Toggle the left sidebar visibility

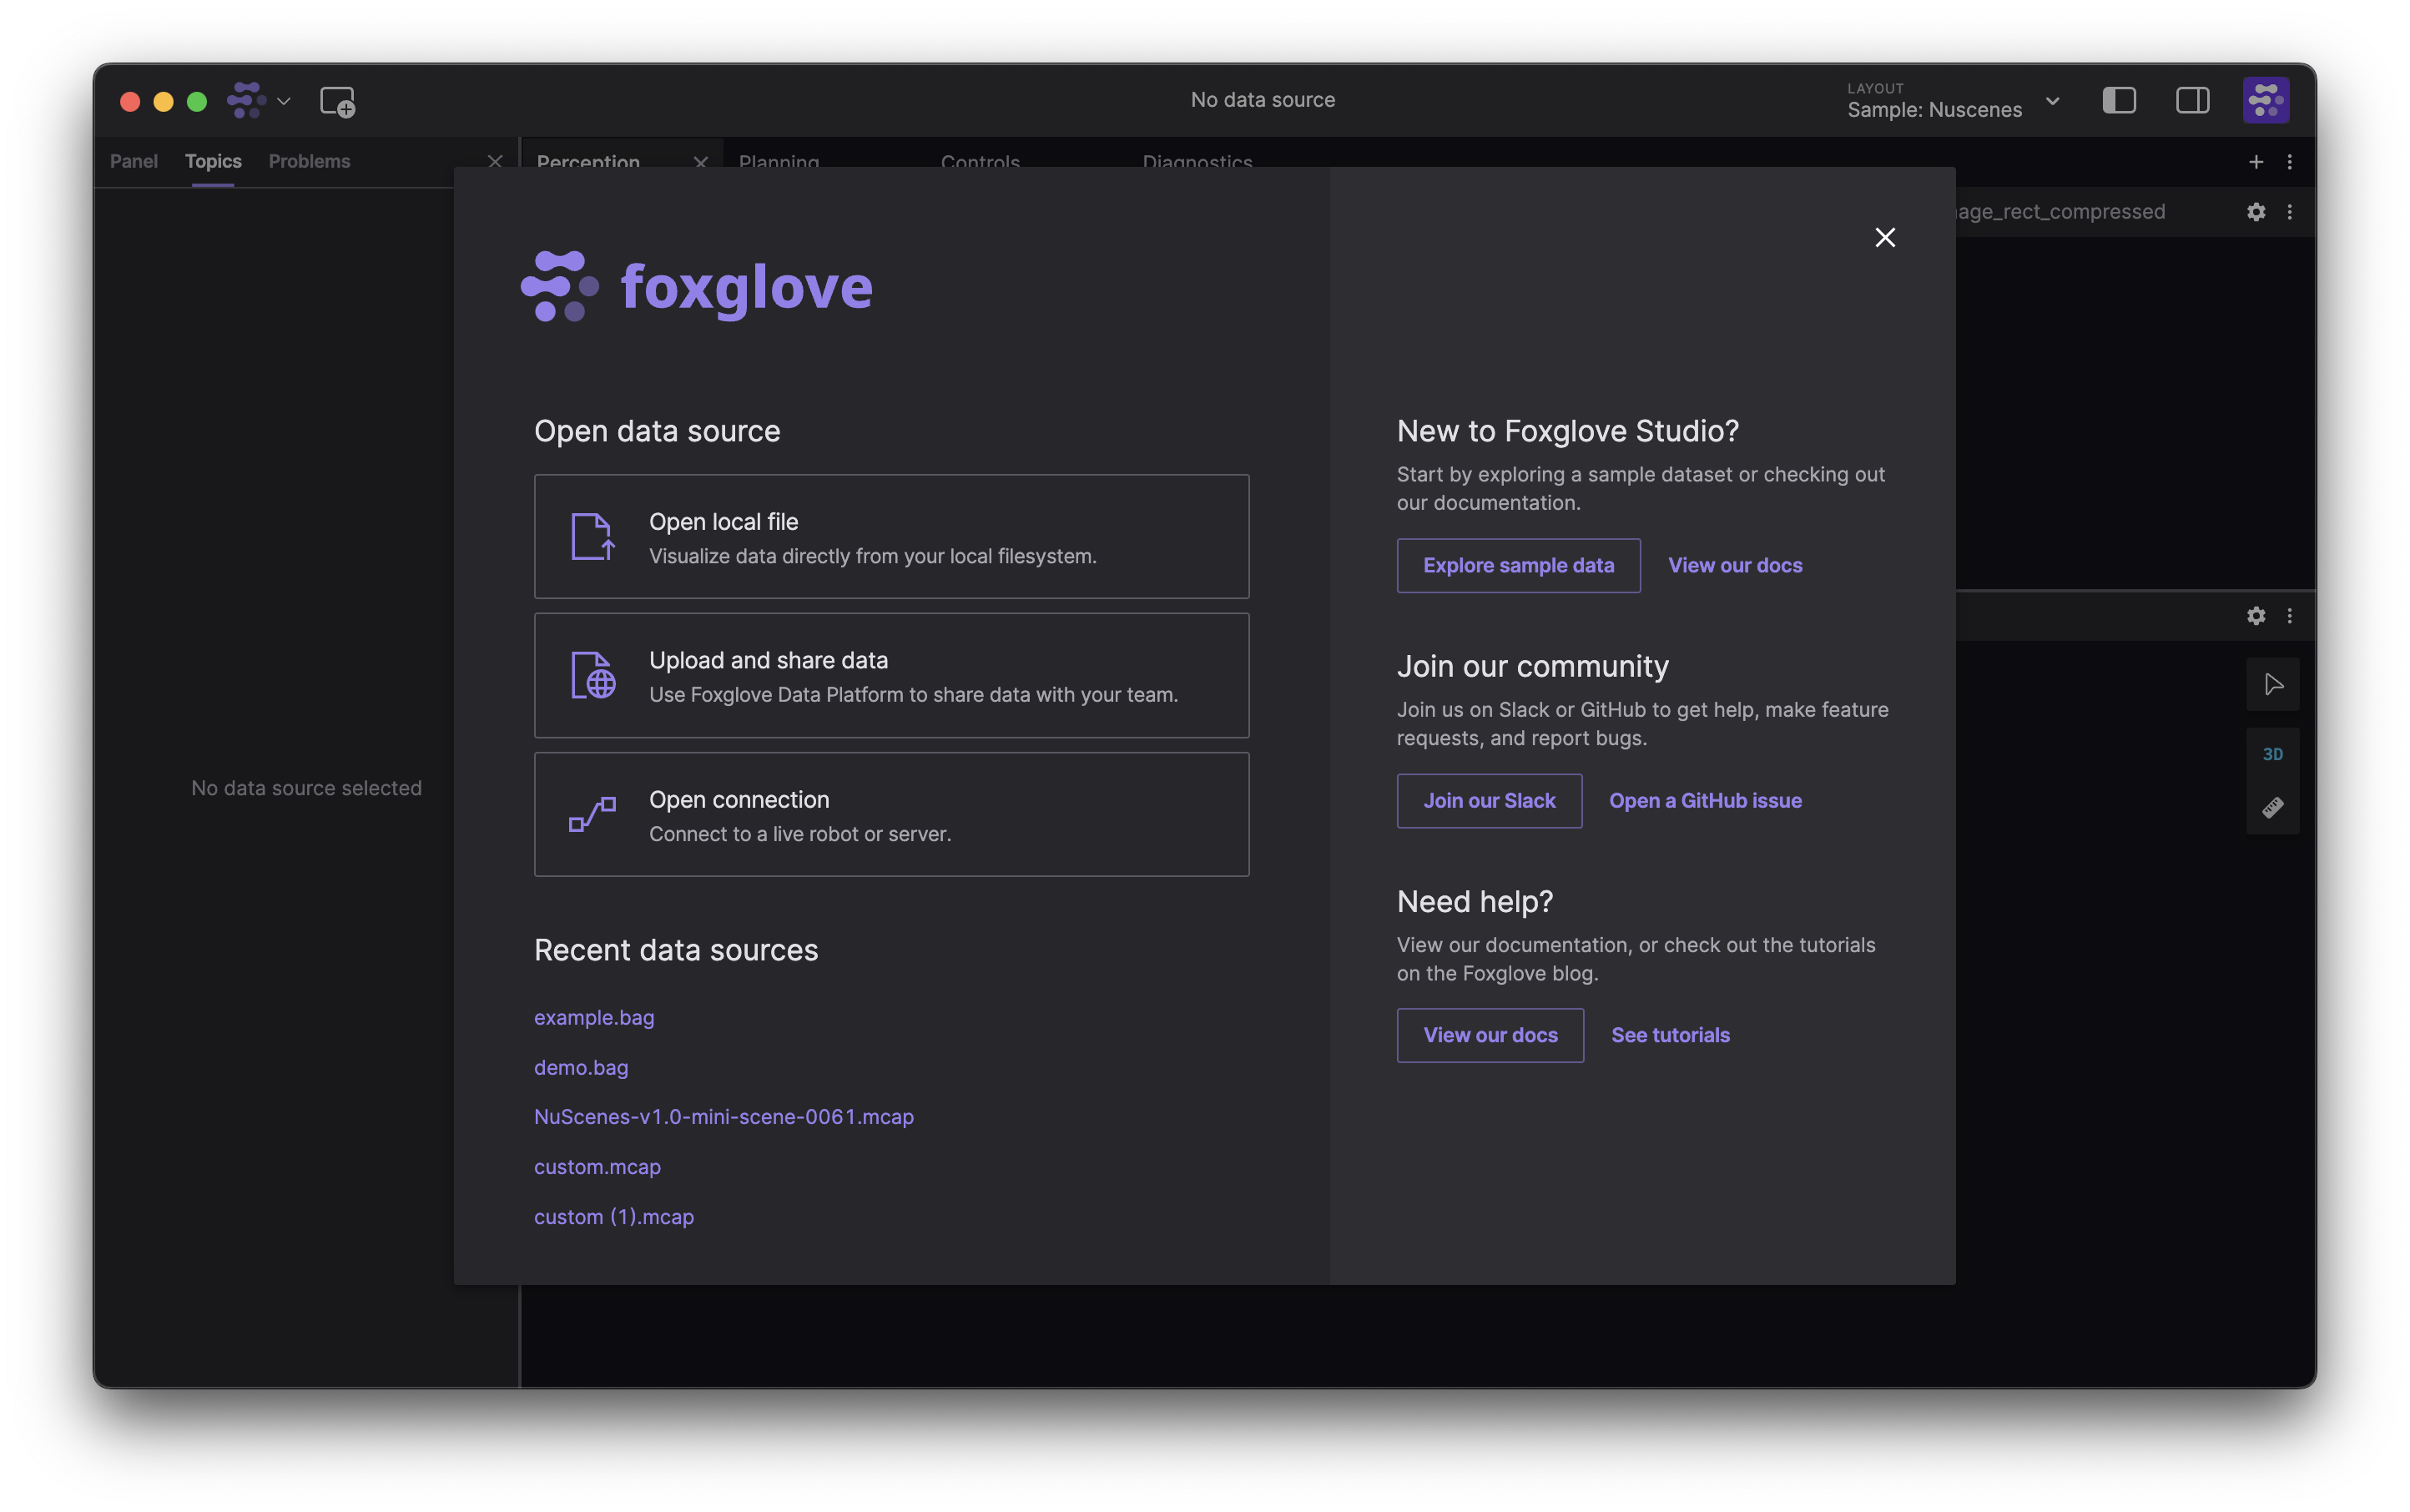[2119, 100]
